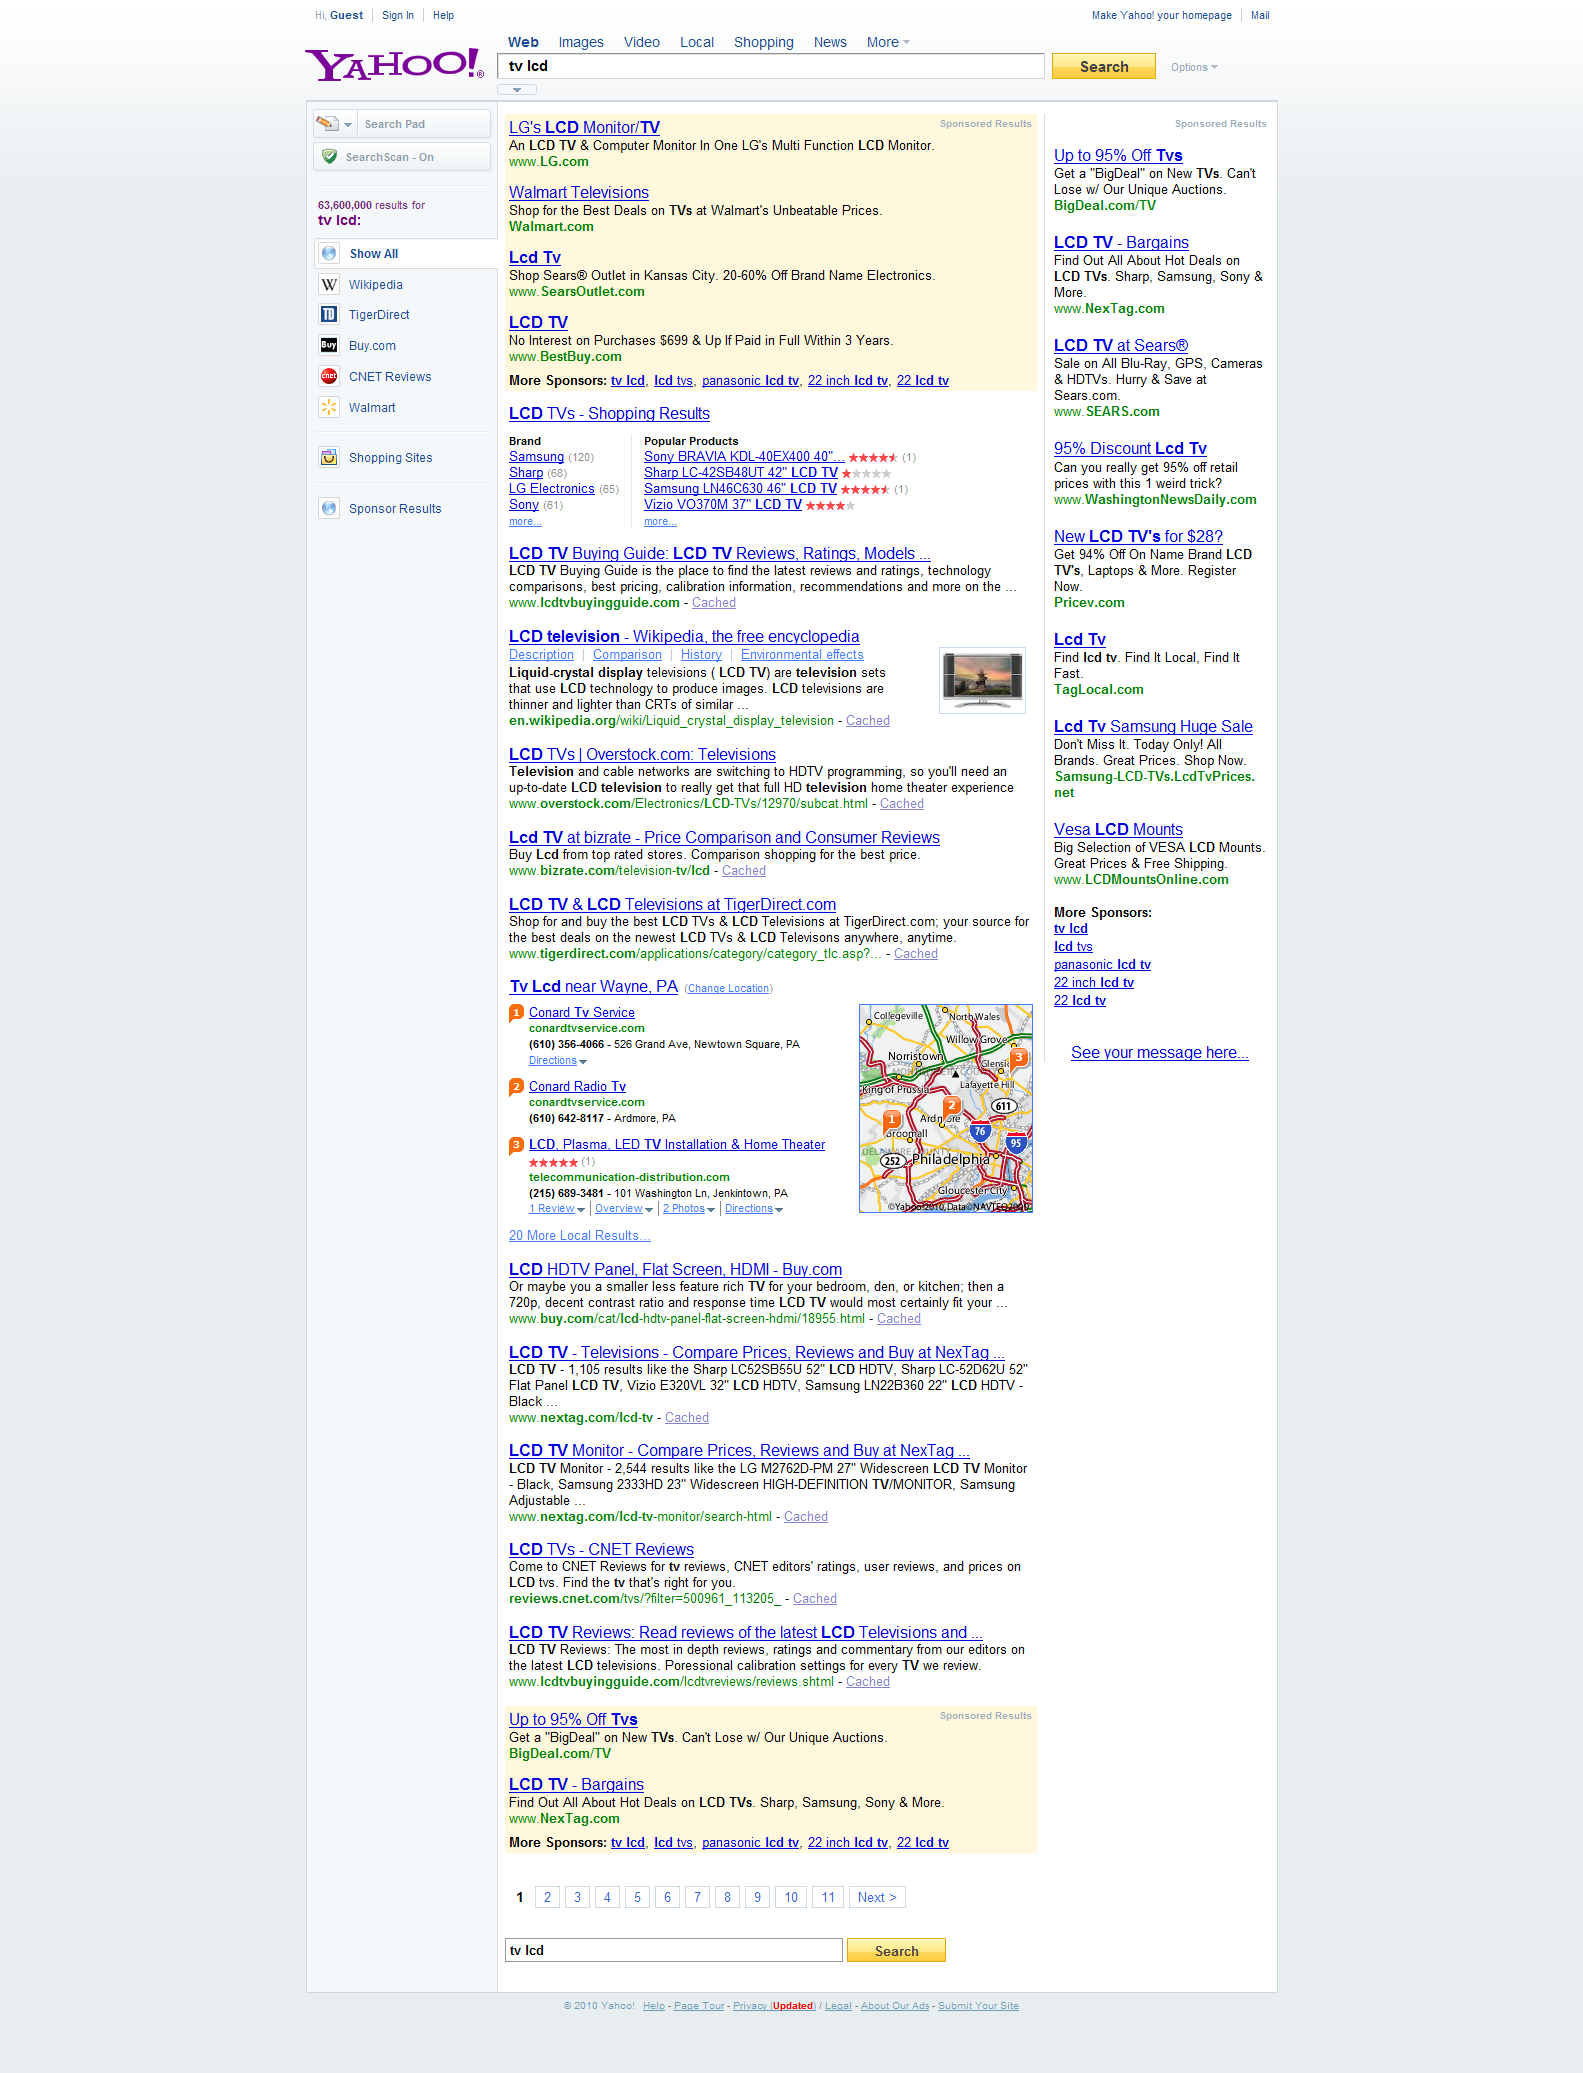The image size is (1583, 2073).
Task: Switch to the Images search tab
Action: pos(581,42)
